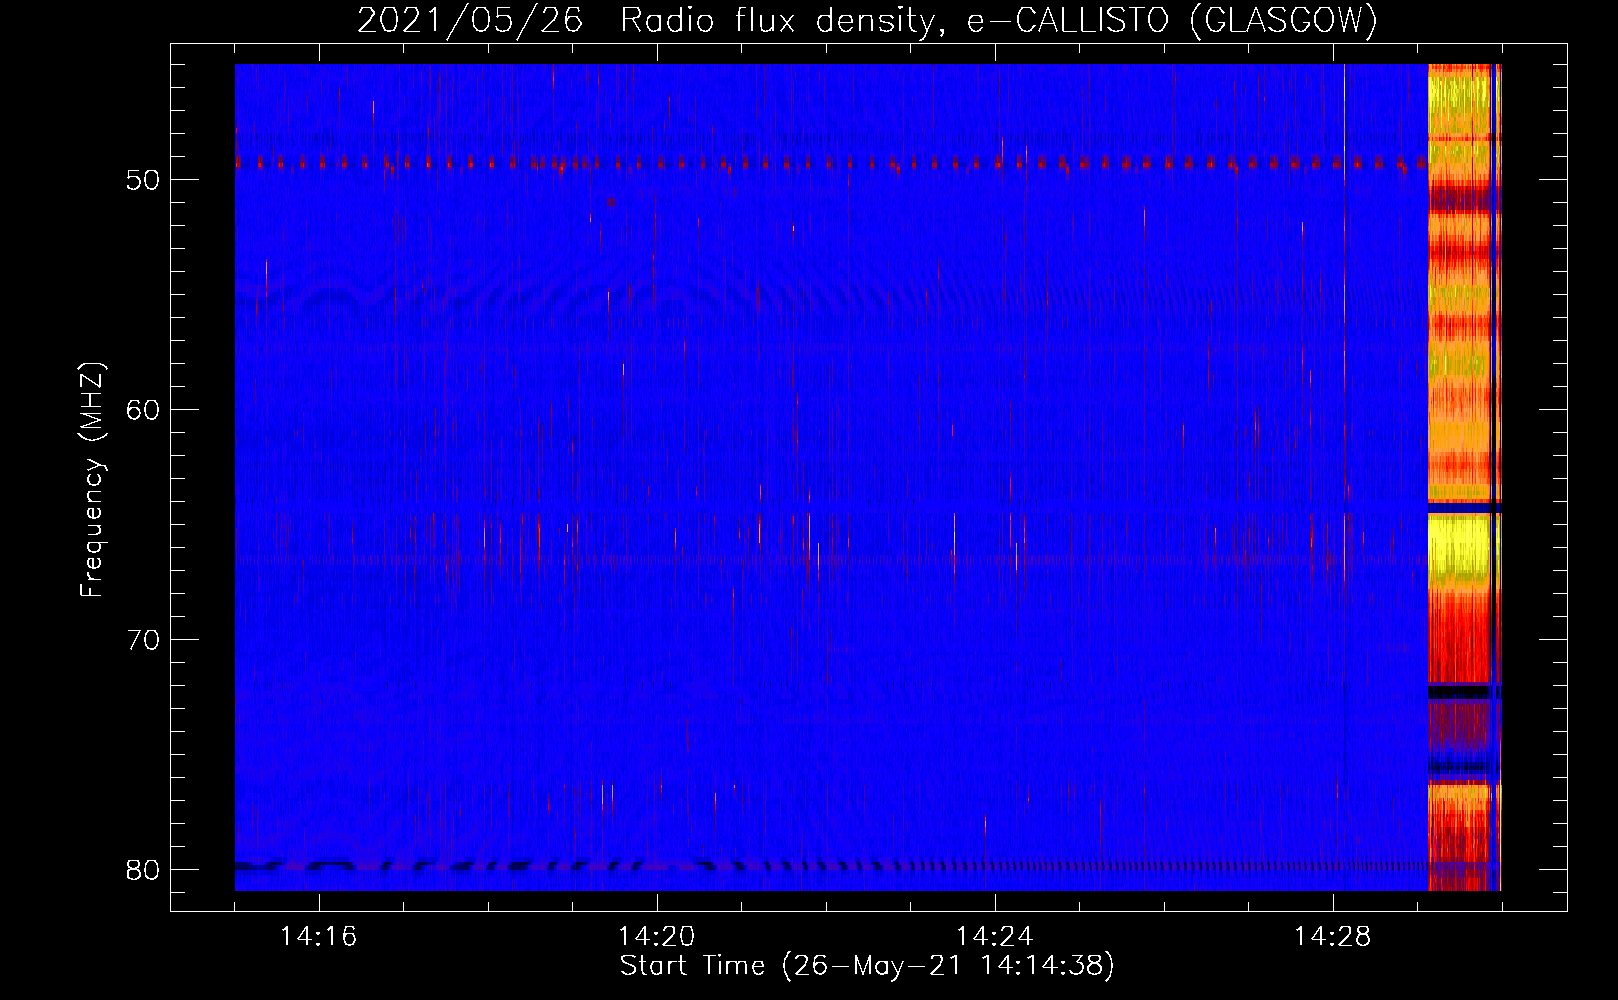Click the '14:16' time tick label

pyautogui.click(x=318, y=937)
